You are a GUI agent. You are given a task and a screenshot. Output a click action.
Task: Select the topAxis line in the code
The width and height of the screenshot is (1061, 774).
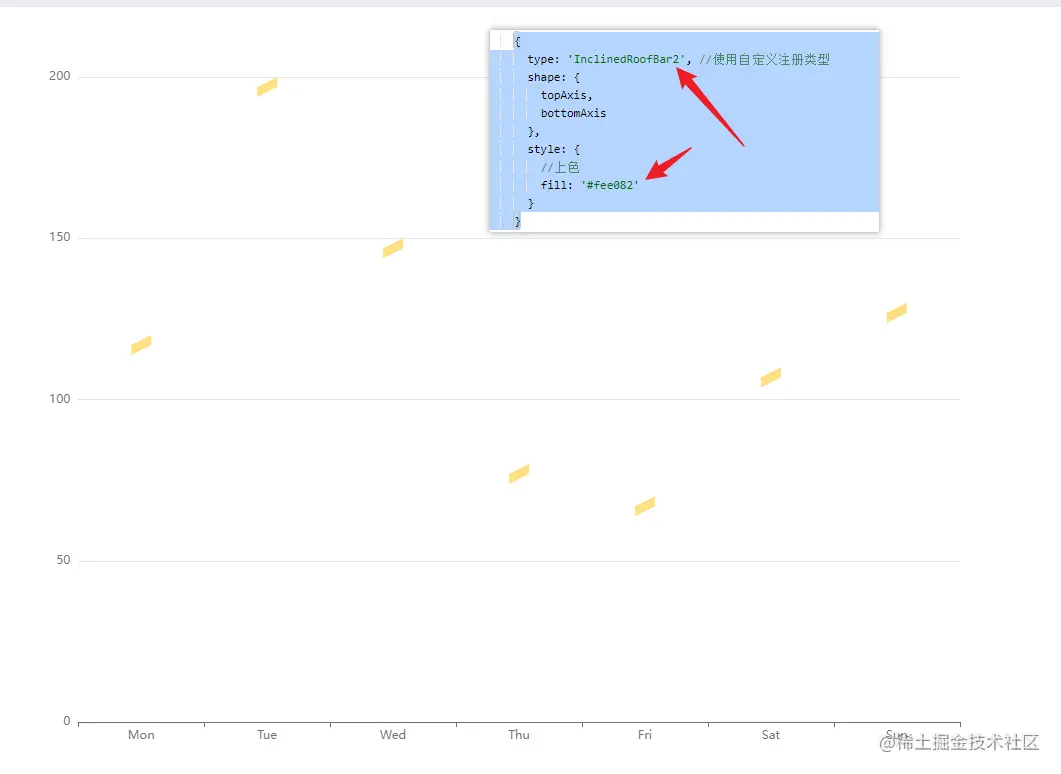click(x=565, y=95)
